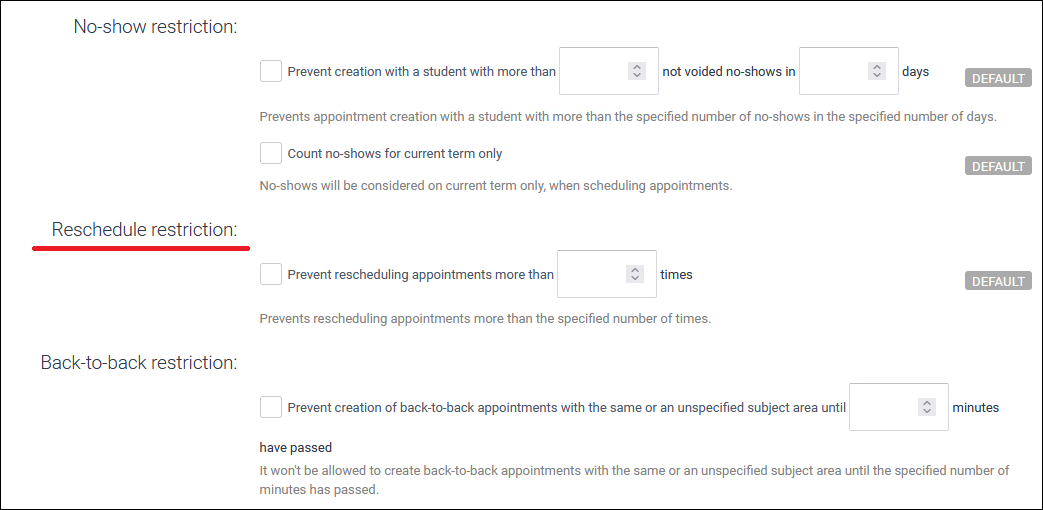The image size is (1043, 510).
Task: Enable the prevent creation with no-shows checkbox
Action: tap(271, 71)
